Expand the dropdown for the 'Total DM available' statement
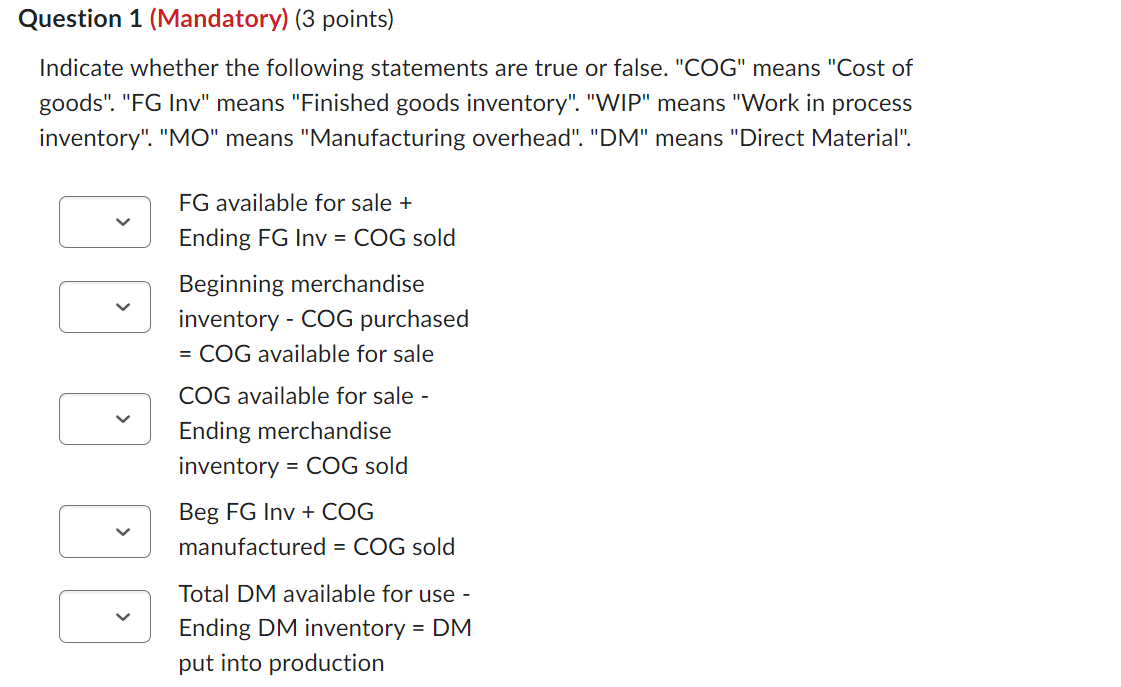This screenshot has height=687, width=1121. coord(104,616)
